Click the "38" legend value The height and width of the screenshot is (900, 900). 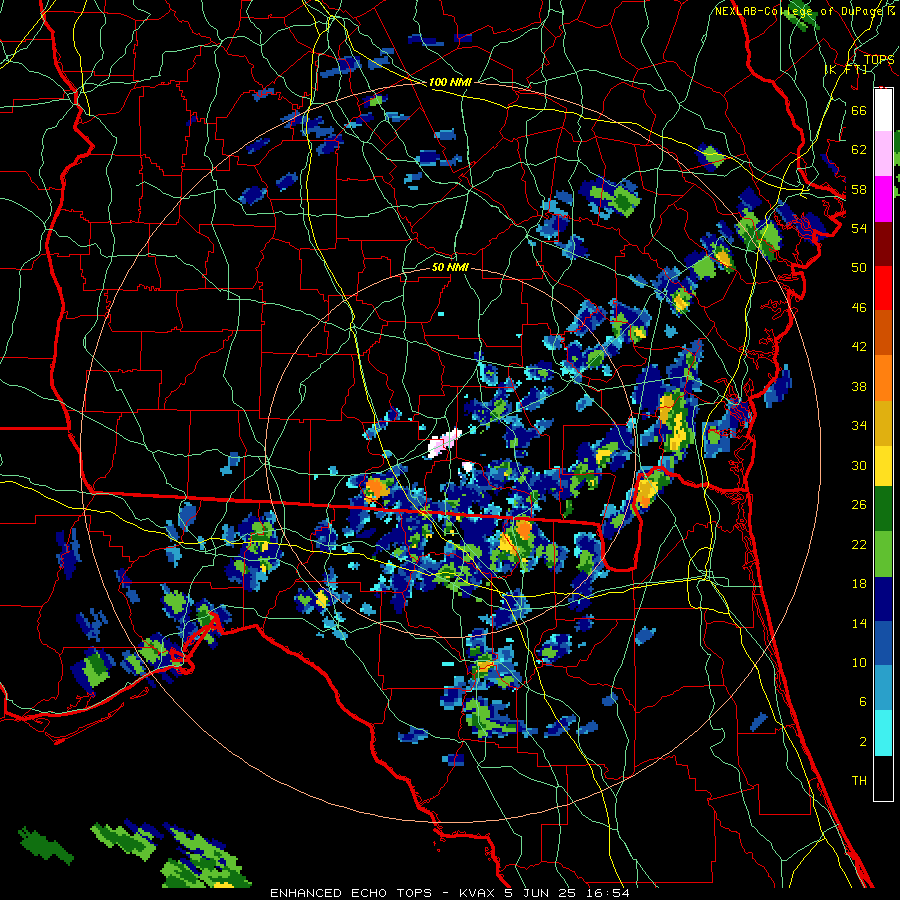coord(859,386)
